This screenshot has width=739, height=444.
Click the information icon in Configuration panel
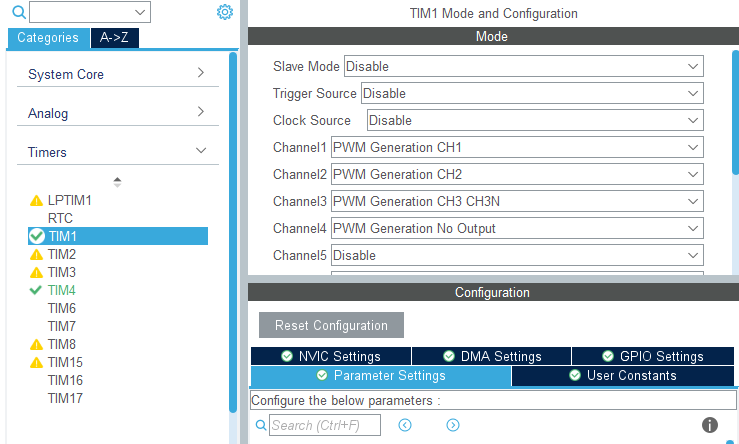(710, 425)
